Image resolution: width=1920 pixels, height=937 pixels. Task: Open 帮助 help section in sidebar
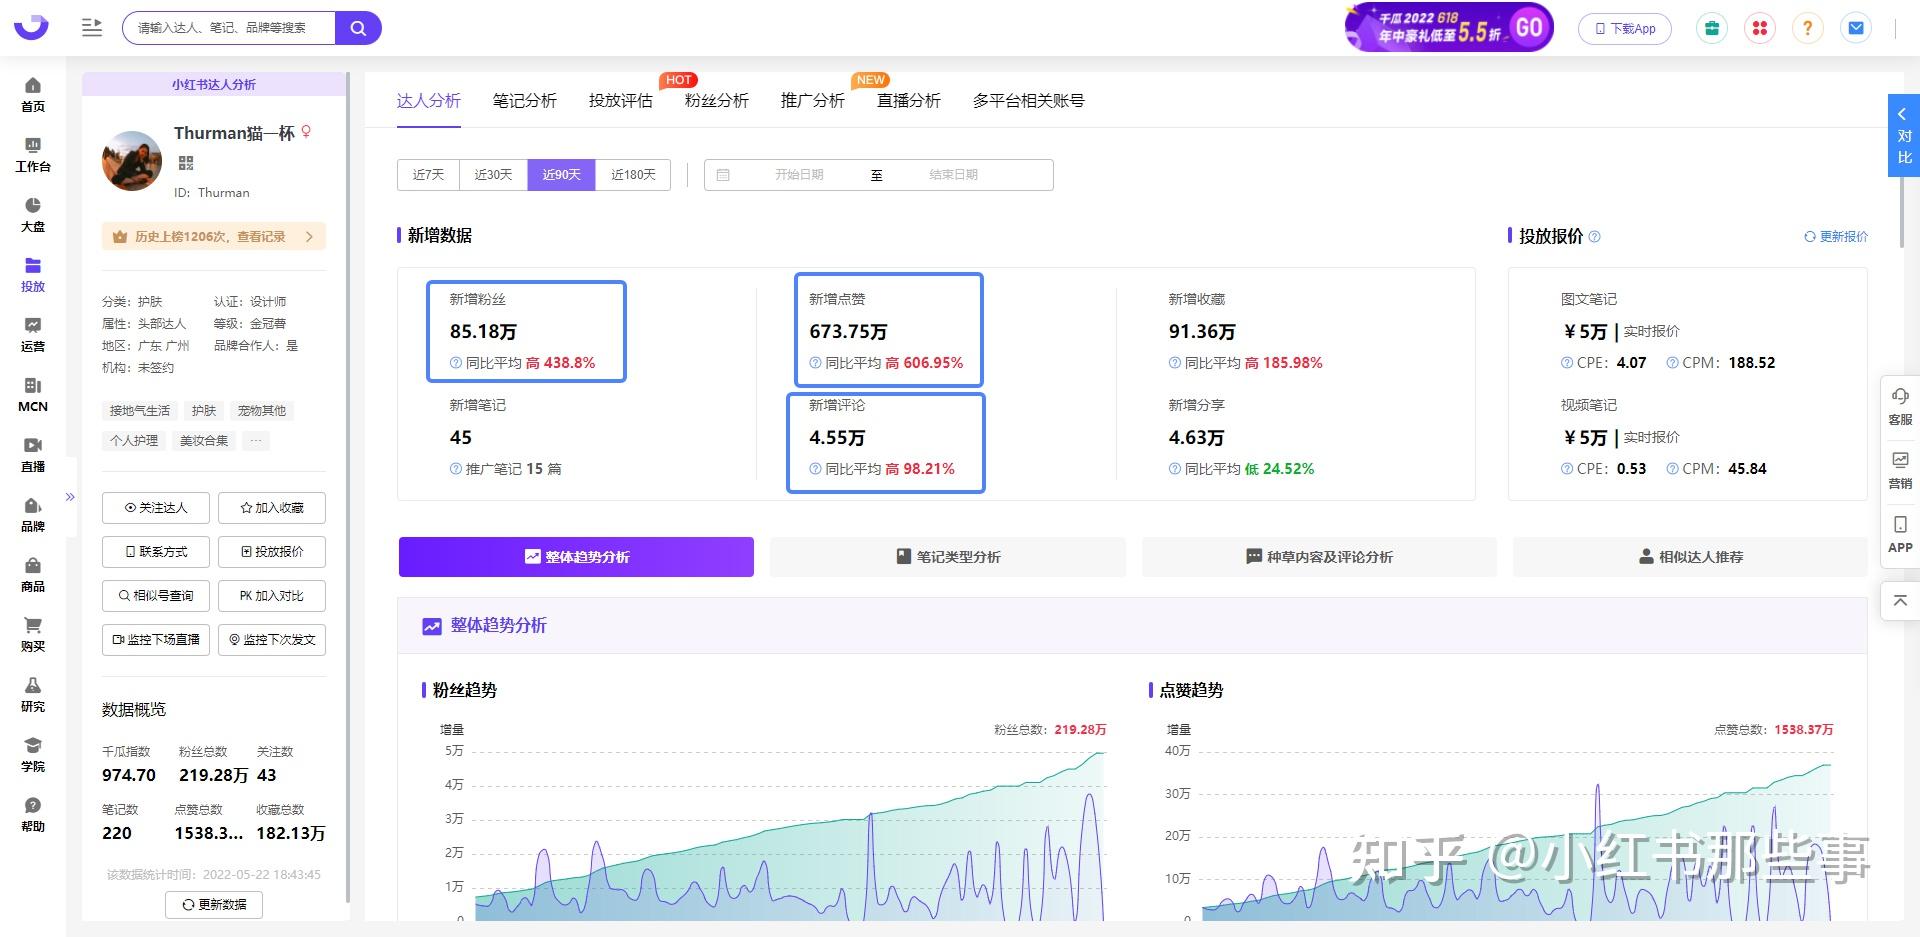33,815
